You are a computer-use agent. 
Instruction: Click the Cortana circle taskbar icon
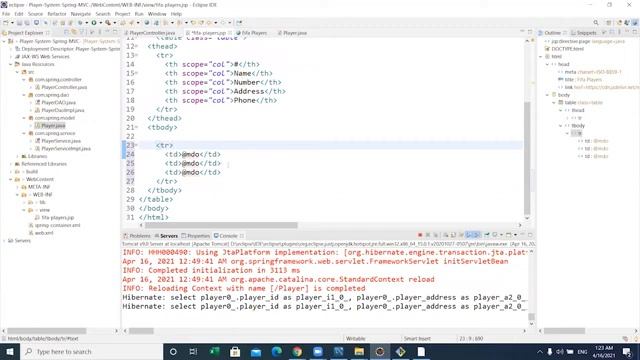point(173,351)
